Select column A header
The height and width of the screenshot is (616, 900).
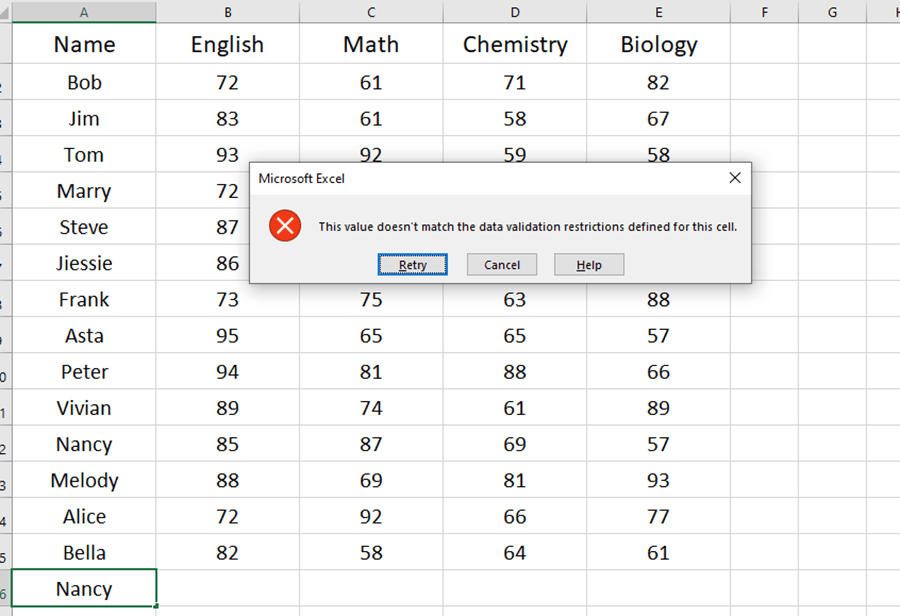click(x=84, y=12)
